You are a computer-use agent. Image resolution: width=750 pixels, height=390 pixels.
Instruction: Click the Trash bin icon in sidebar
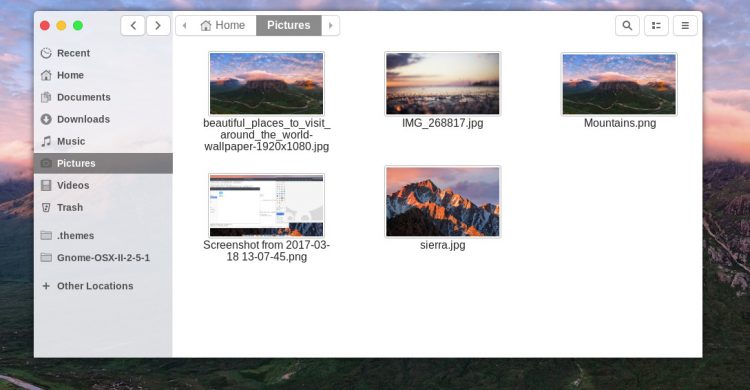[46, 207]
